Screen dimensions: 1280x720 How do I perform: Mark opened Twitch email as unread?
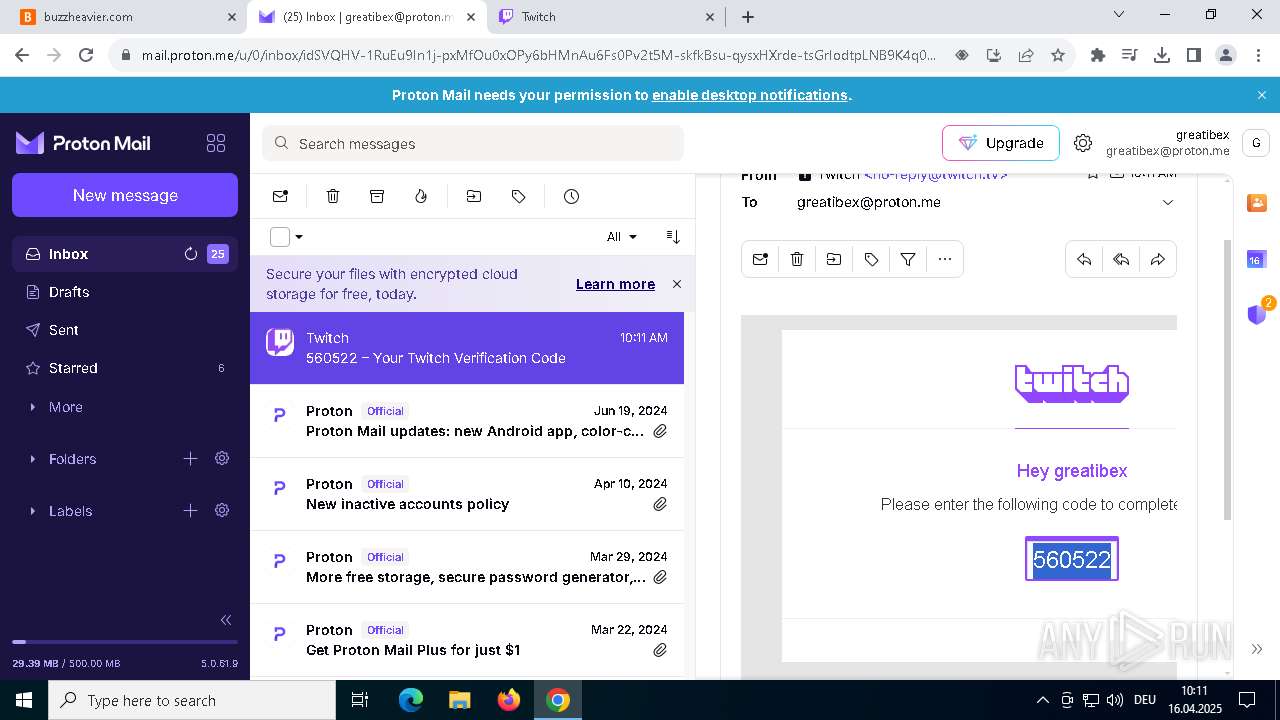[x=760, y=259]
